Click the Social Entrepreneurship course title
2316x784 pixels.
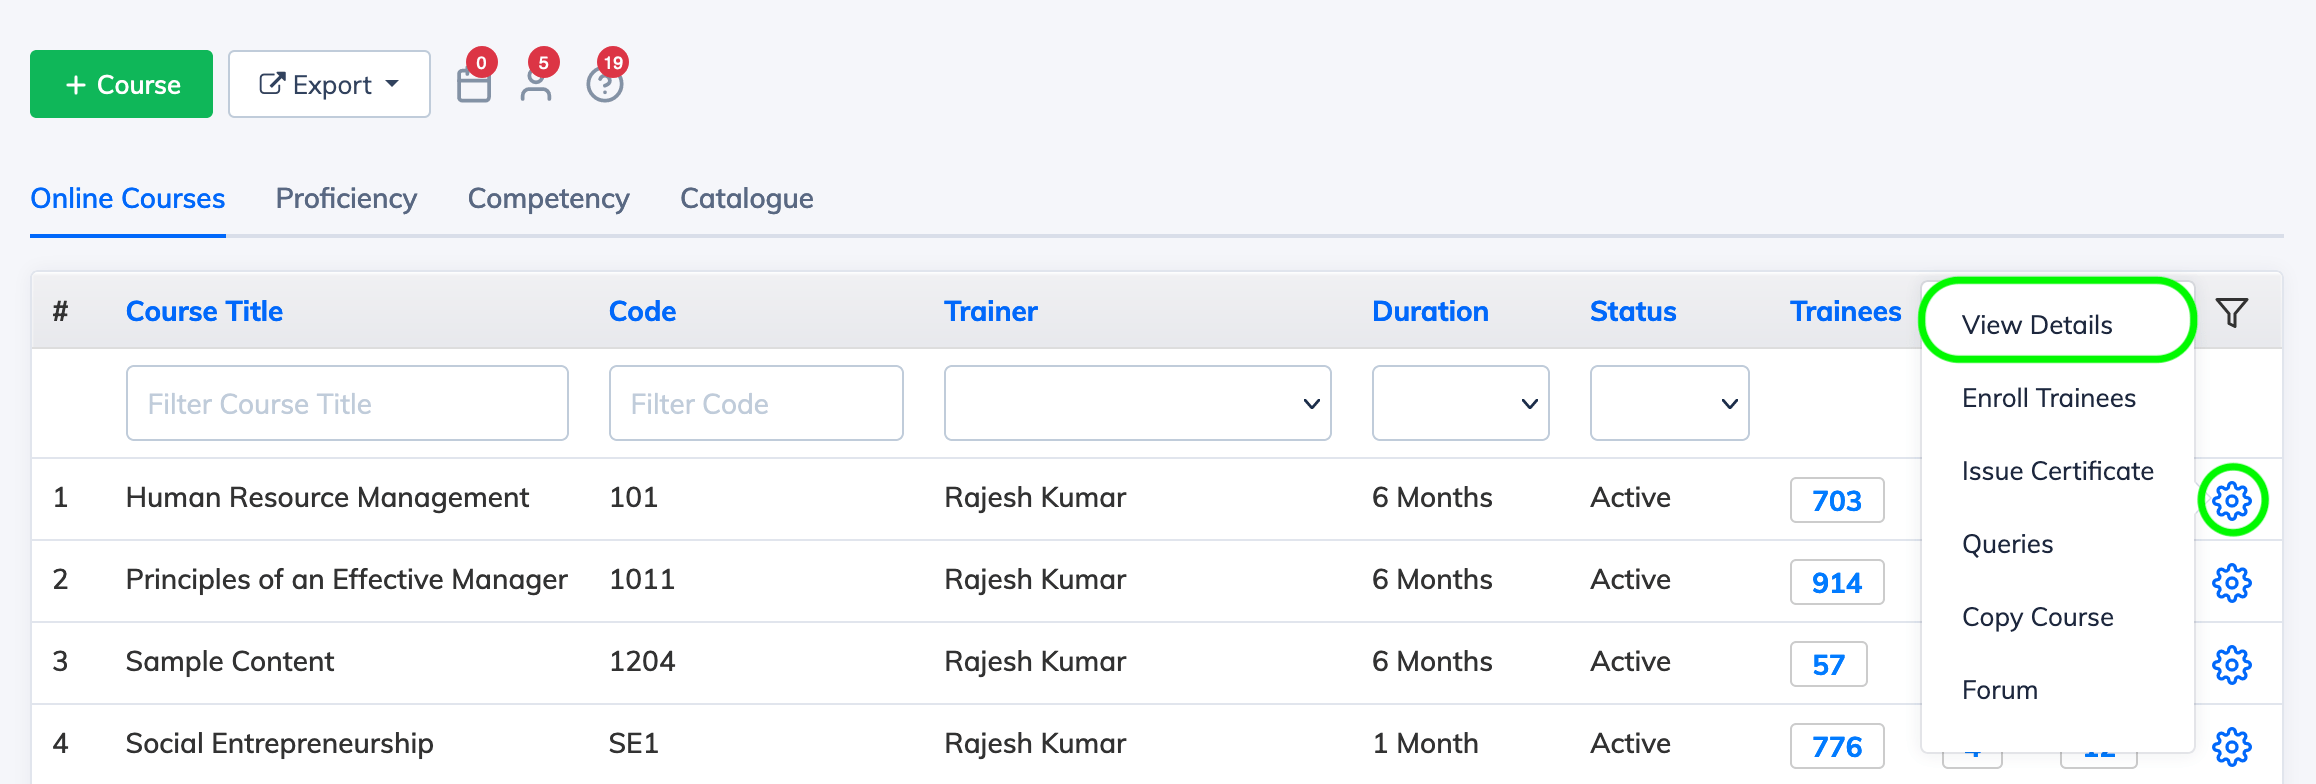[x=279, y=743]
